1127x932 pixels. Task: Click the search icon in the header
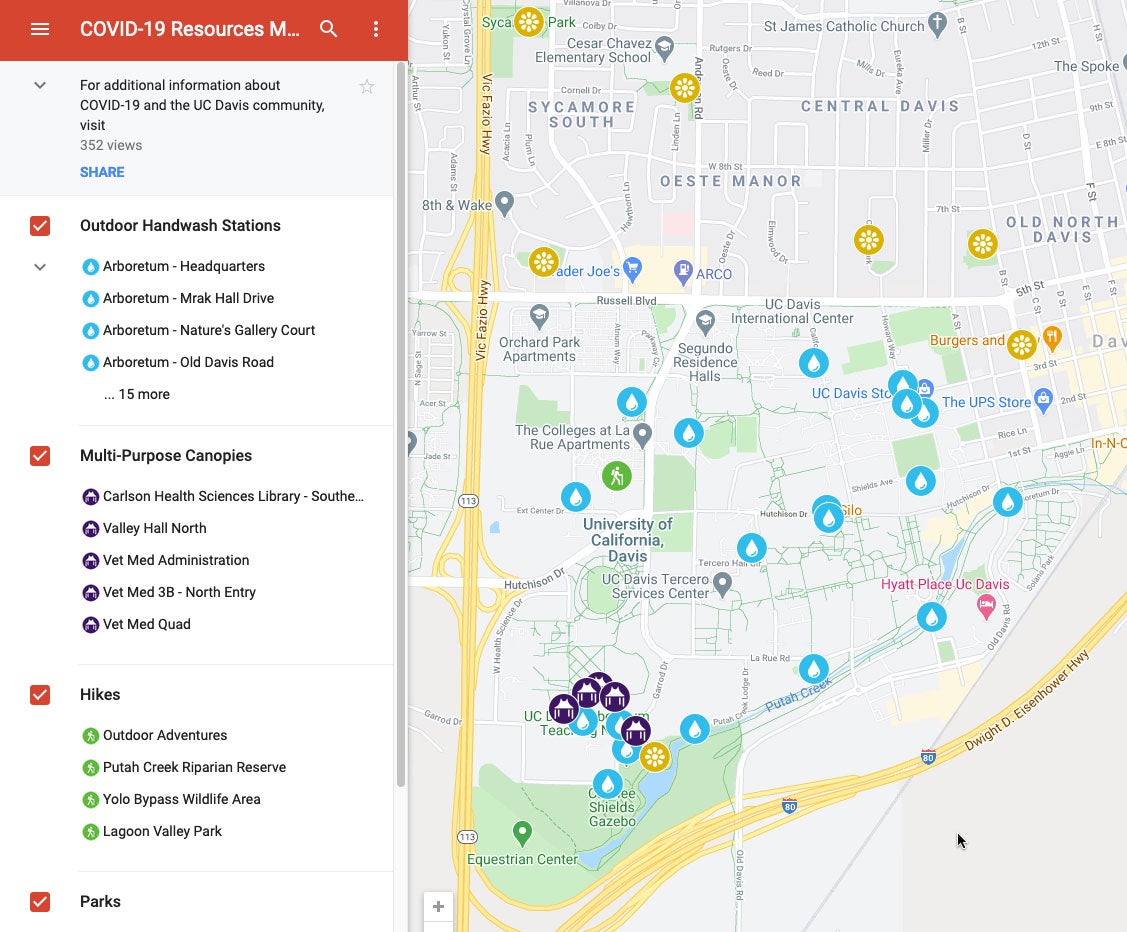point(329,29)
